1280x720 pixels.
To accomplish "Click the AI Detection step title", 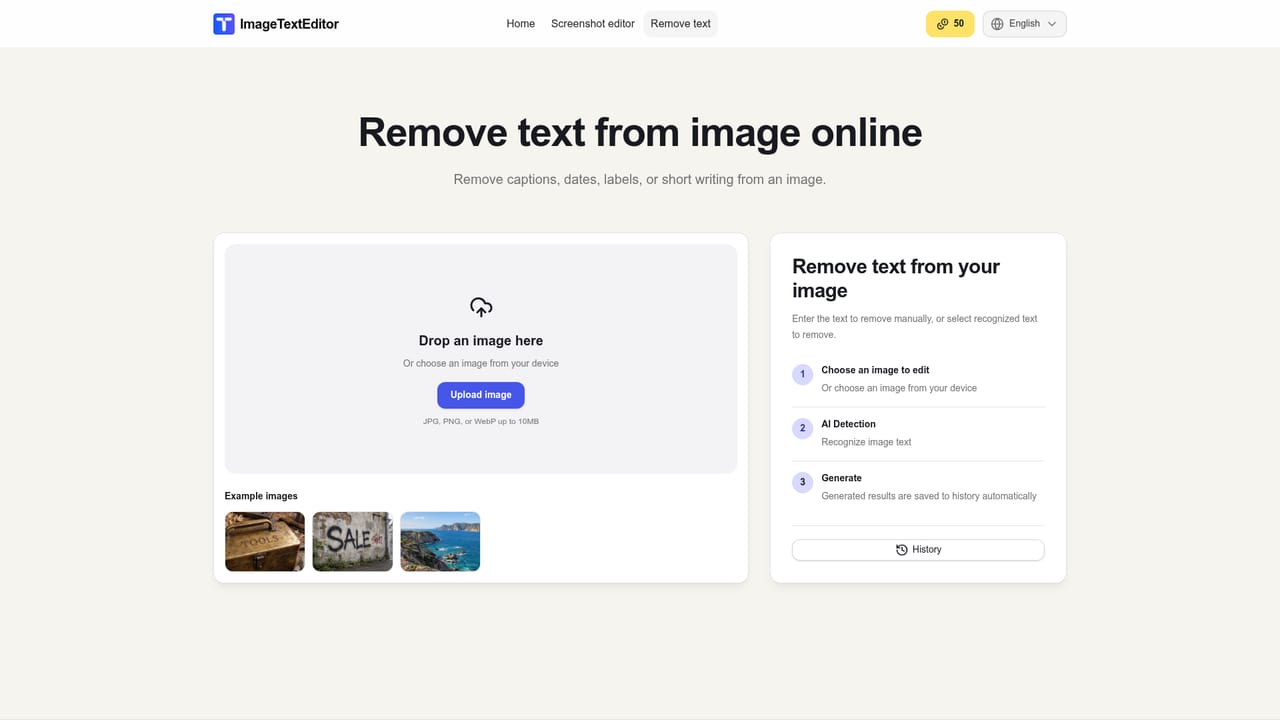I will point(848,424).
